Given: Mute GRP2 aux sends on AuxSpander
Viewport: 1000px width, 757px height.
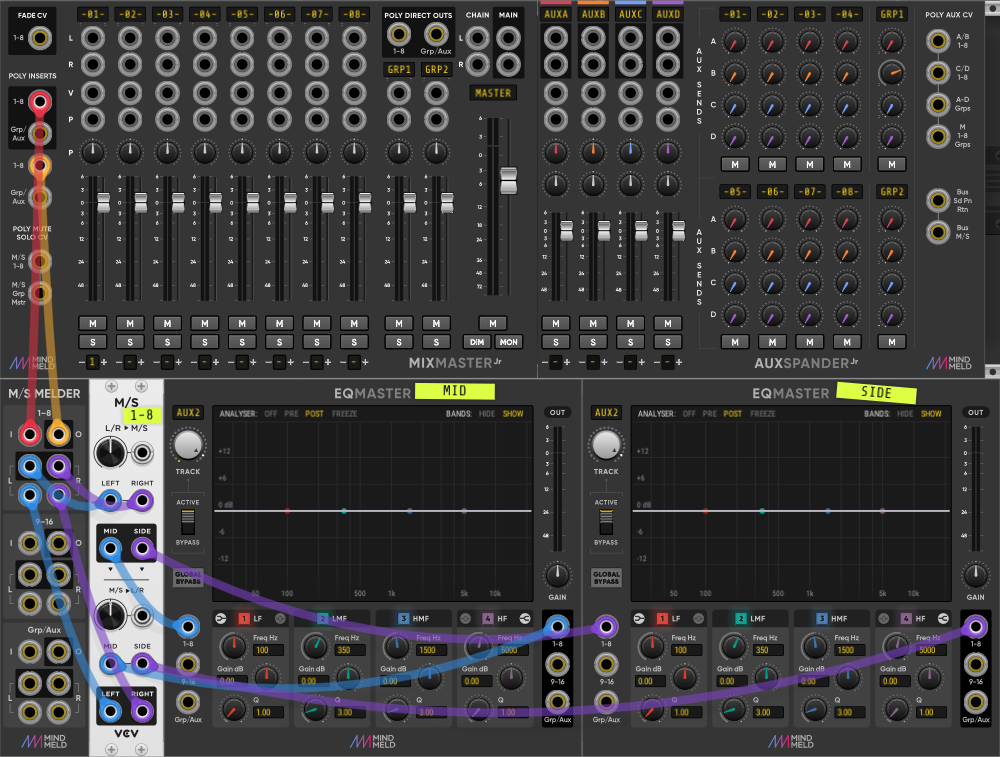Looking at the screenshot, I should 892,342.
